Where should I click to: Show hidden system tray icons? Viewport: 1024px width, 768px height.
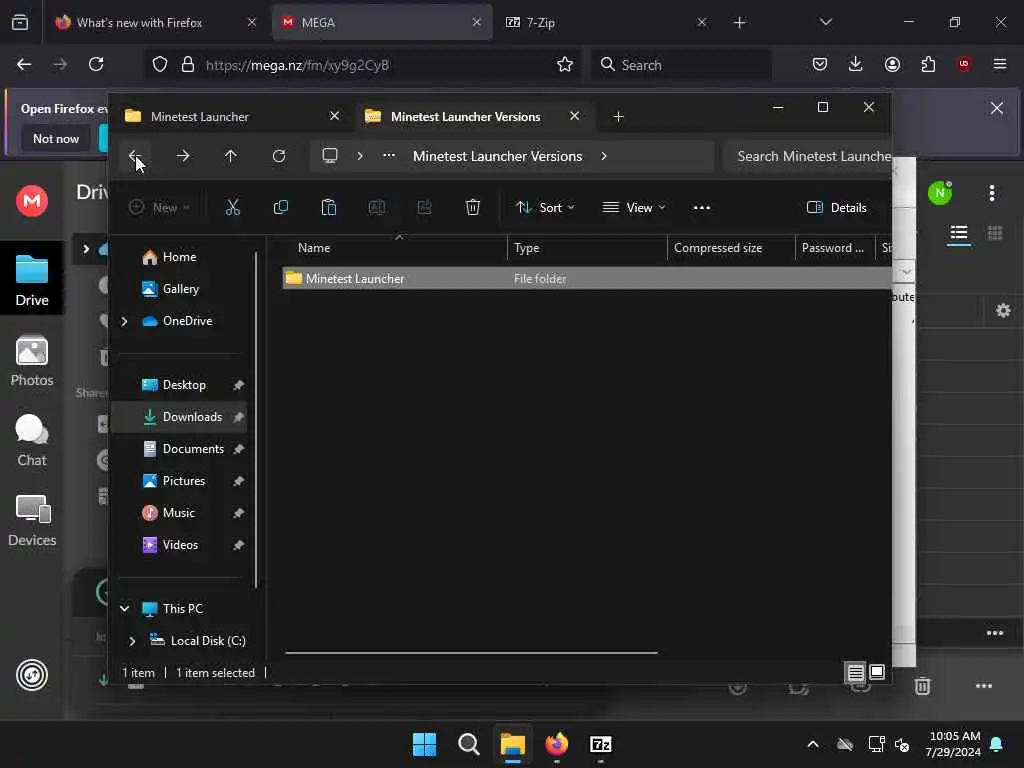[813, 744]
